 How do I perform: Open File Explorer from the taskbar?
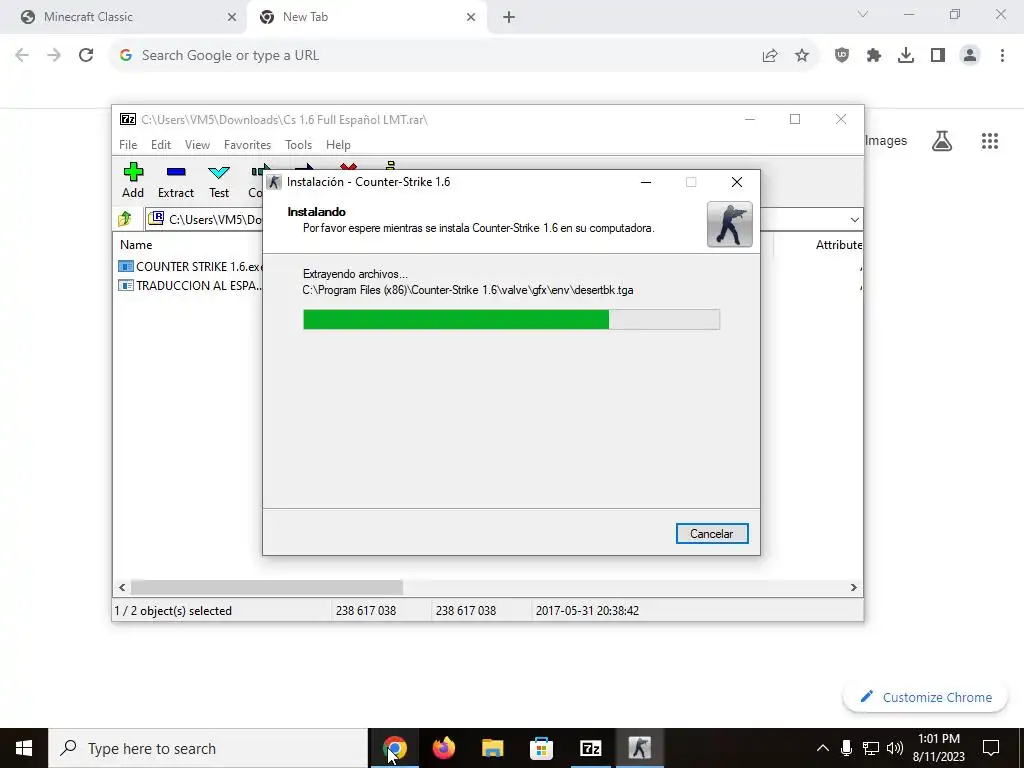click(492, 748)
